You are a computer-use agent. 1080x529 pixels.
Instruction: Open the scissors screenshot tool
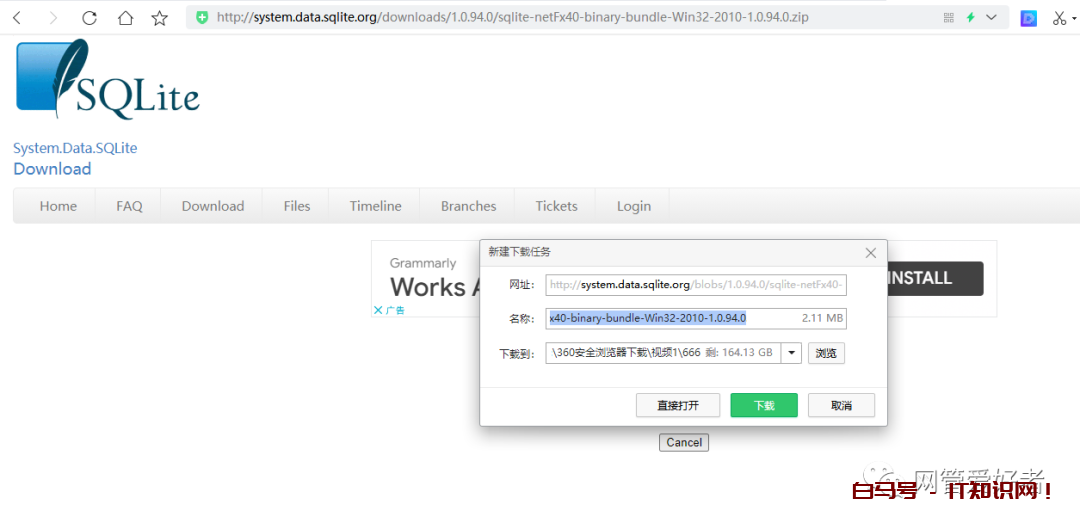point(1059,18)
